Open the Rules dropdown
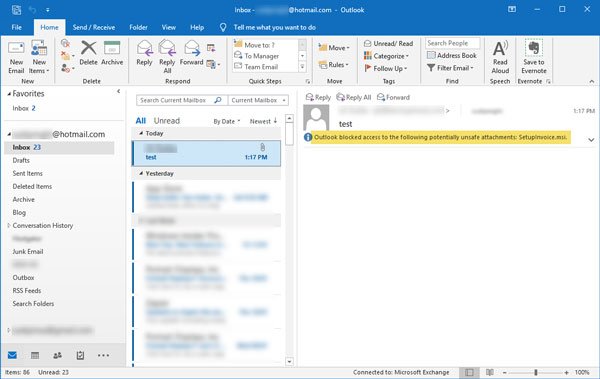 (333, 65)
